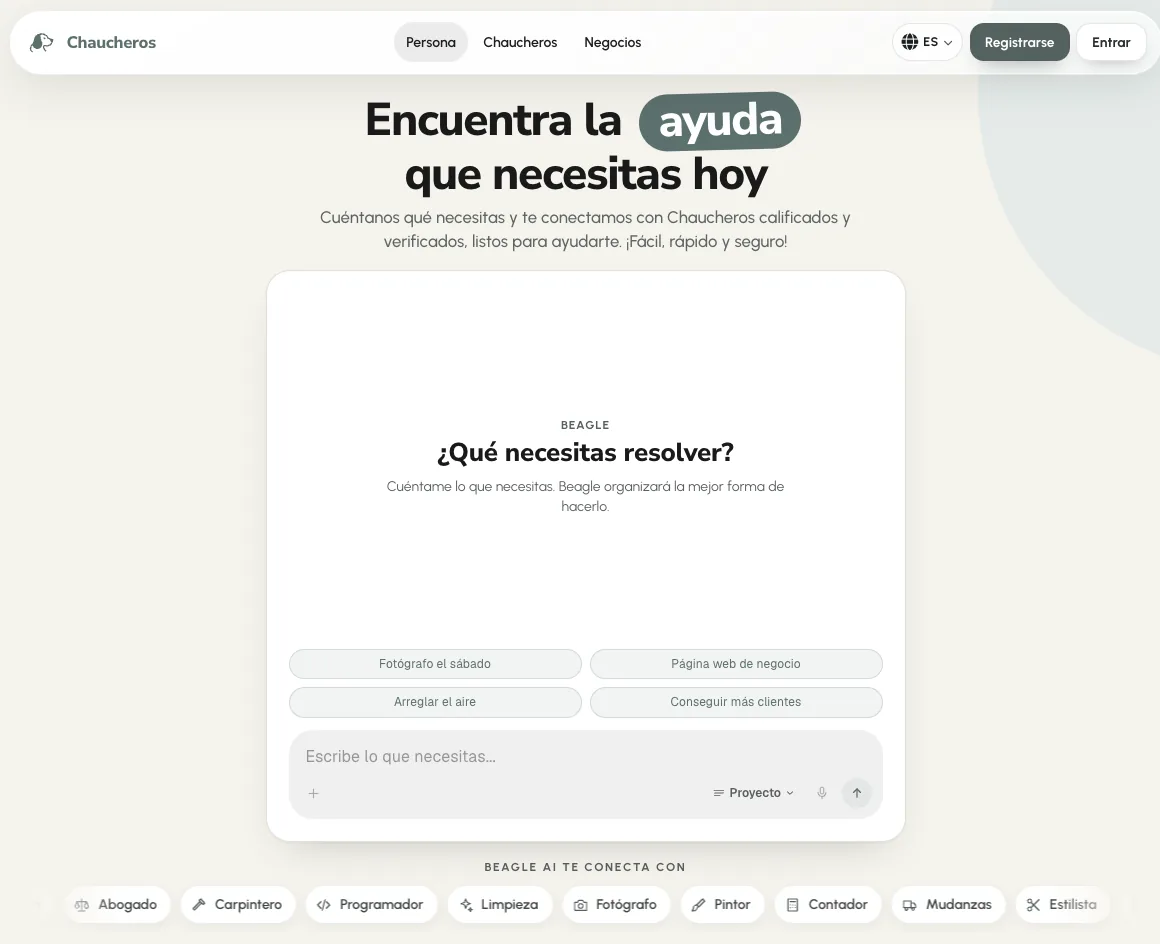Click the Entrar button
1160x944 pixels.
pyautogui.click(x=1111, y=42)
